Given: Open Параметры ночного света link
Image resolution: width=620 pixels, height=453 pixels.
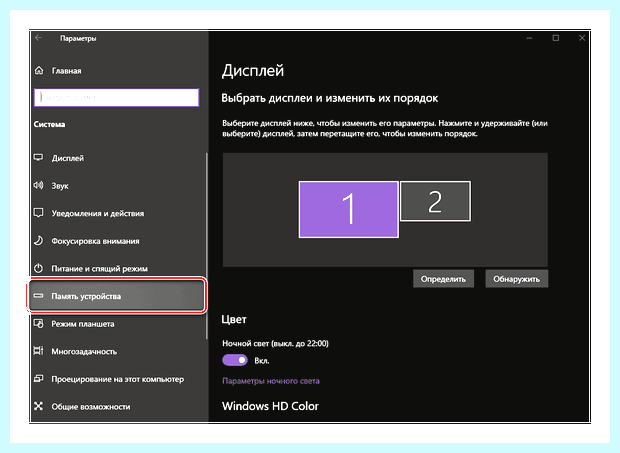Looking at the screenshot, I should [x=271, y=381].
